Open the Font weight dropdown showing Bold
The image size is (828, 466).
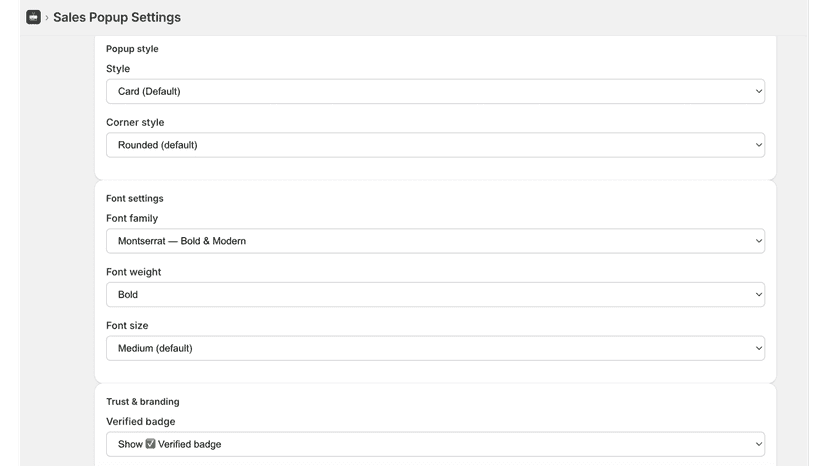[x=435, y=294]
